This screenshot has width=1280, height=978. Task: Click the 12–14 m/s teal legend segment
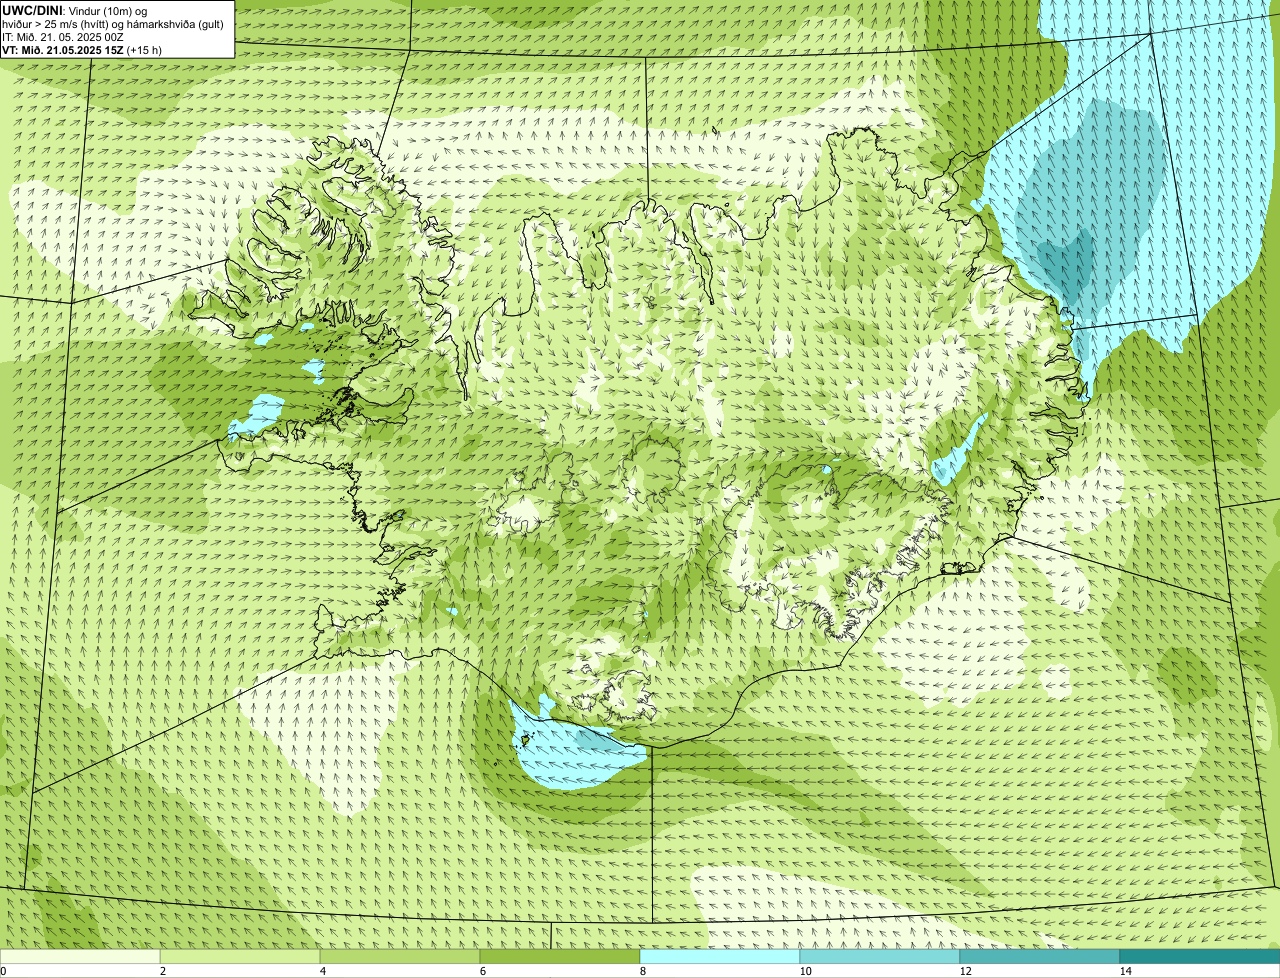coord(1040,956)
